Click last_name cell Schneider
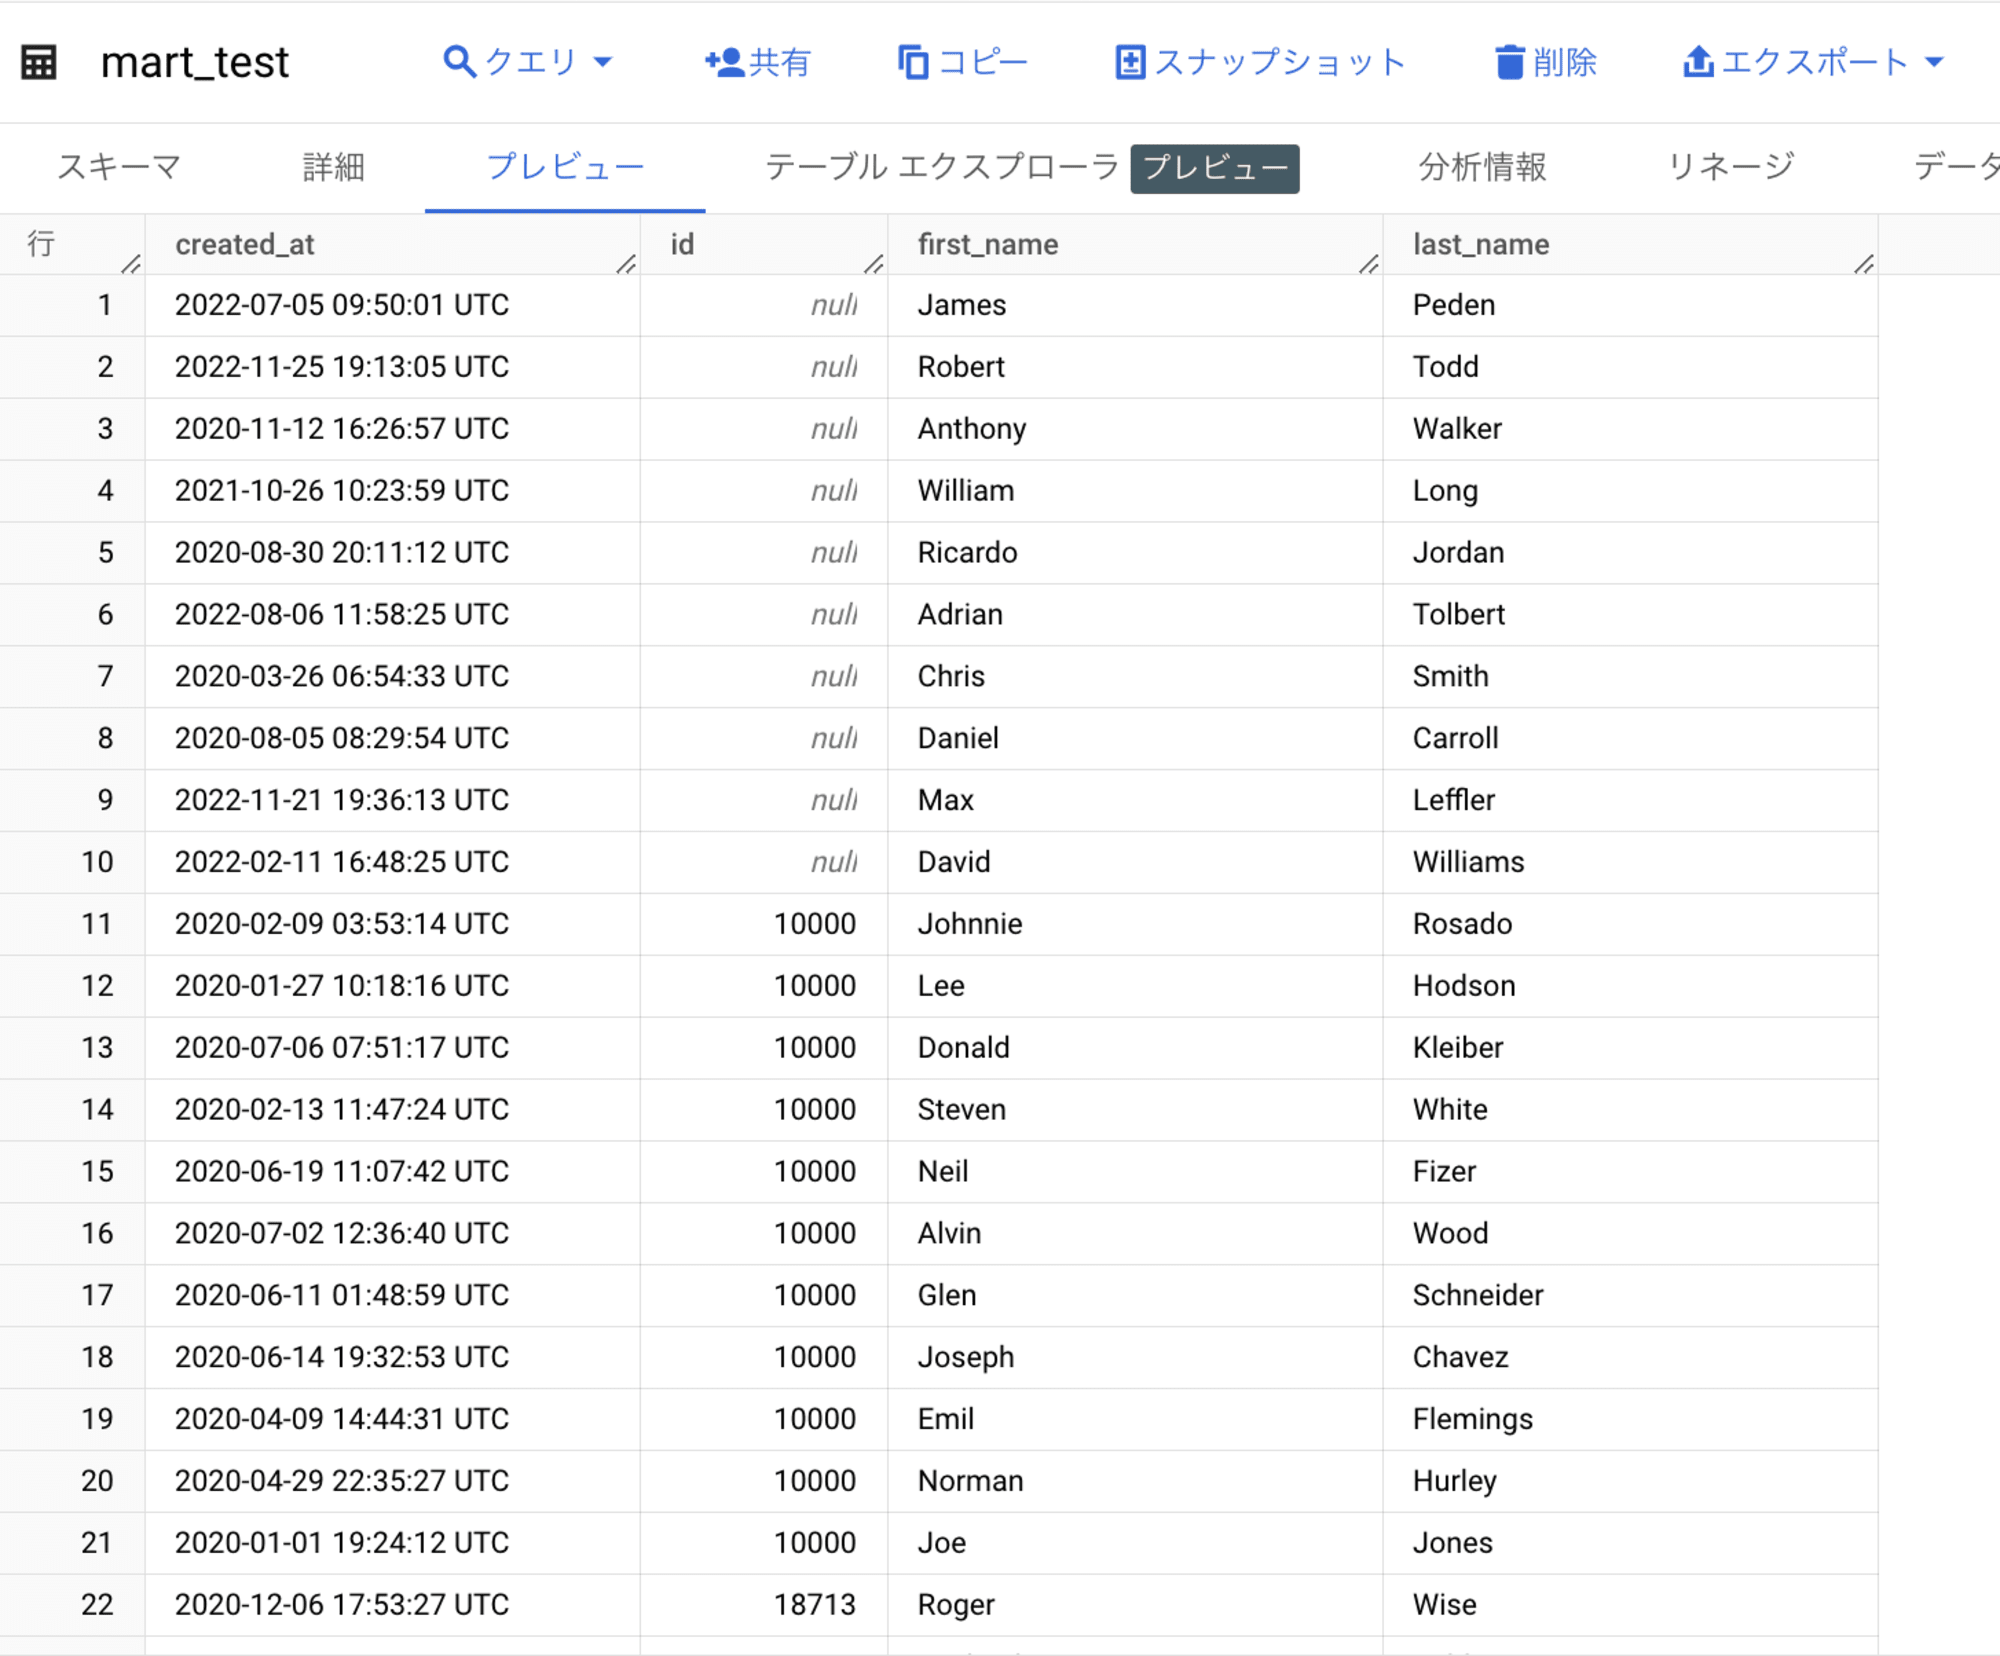The image size is (2000, 1656). [x=1630, y=1297]
